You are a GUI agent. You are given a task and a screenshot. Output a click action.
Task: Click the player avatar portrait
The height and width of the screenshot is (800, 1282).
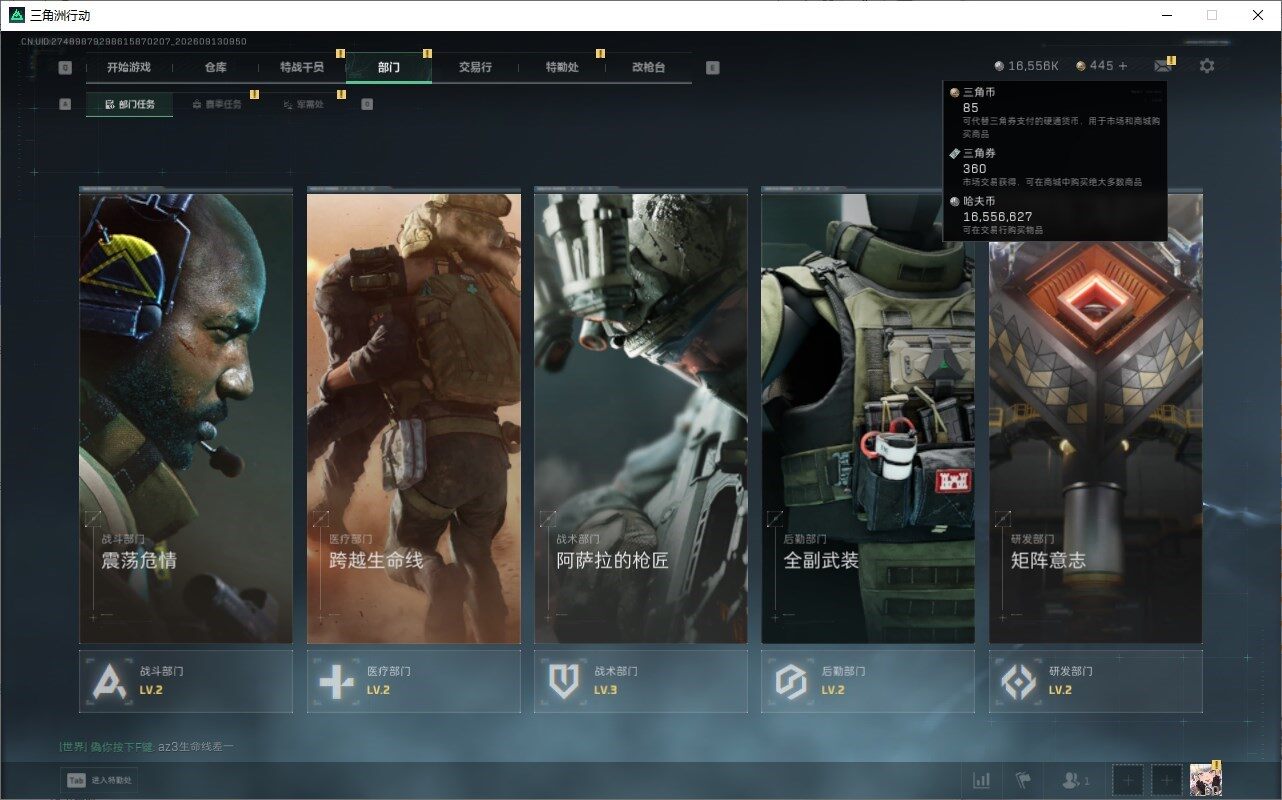[1206, 780]
